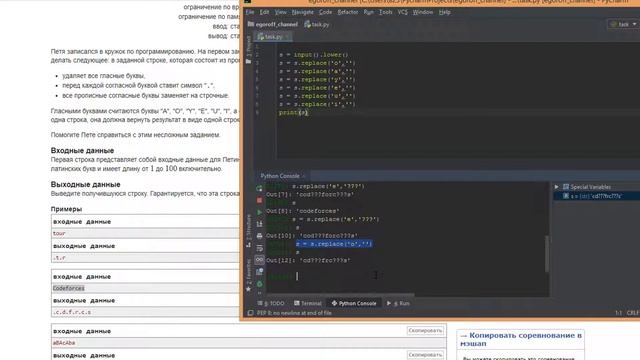This screenshot has height=360, width=640.
Task: Click the print icon in console toolbar
Action: click(259, 236)
